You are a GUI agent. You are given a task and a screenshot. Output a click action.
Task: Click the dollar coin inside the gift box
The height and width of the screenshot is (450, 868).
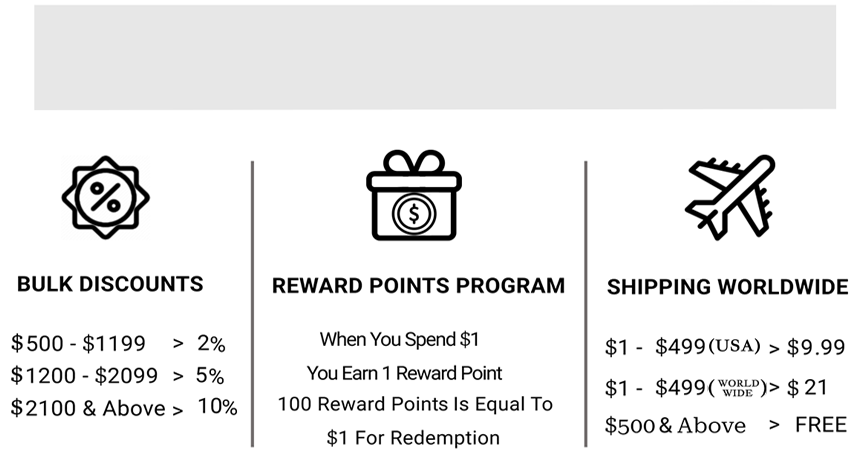pyautogui.click(x=414, y=214)
